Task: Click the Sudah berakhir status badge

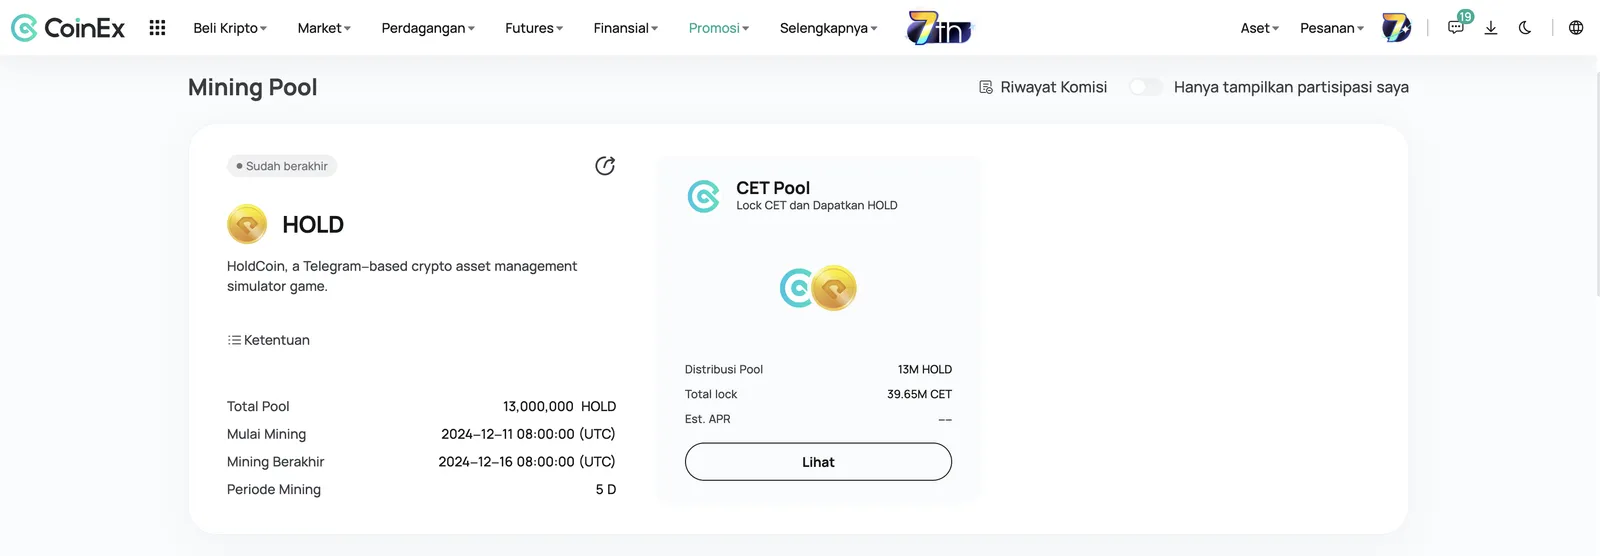Action: coord(282,166)
